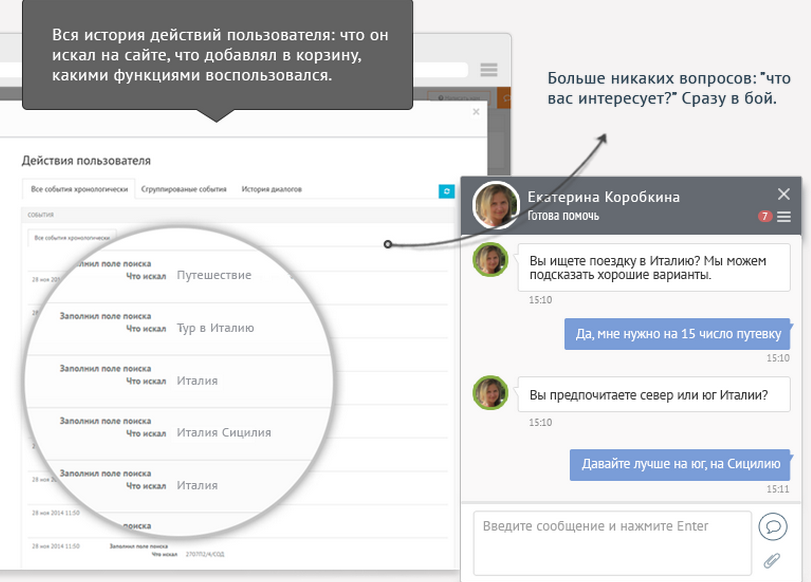The height and width of the screenshot is (582, 811).
Task: Click message Вы ищете поездку в Италию
Action: coord(654,267)
